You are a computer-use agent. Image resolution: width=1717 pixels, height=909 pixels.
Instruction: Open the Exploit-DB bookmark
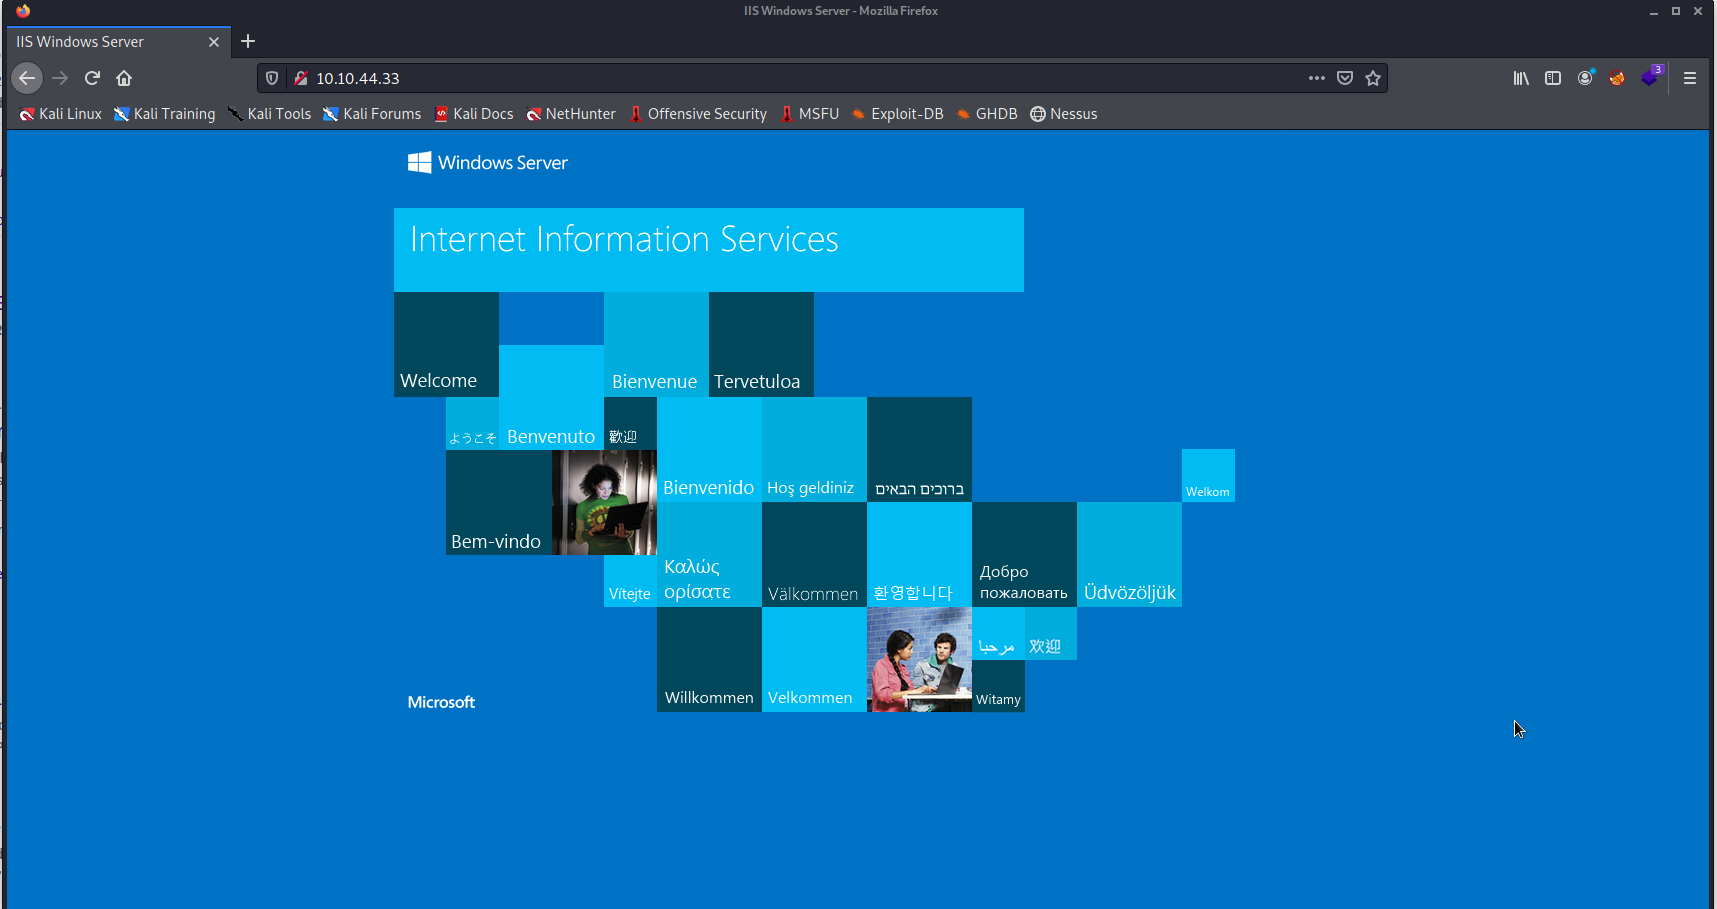898,114
